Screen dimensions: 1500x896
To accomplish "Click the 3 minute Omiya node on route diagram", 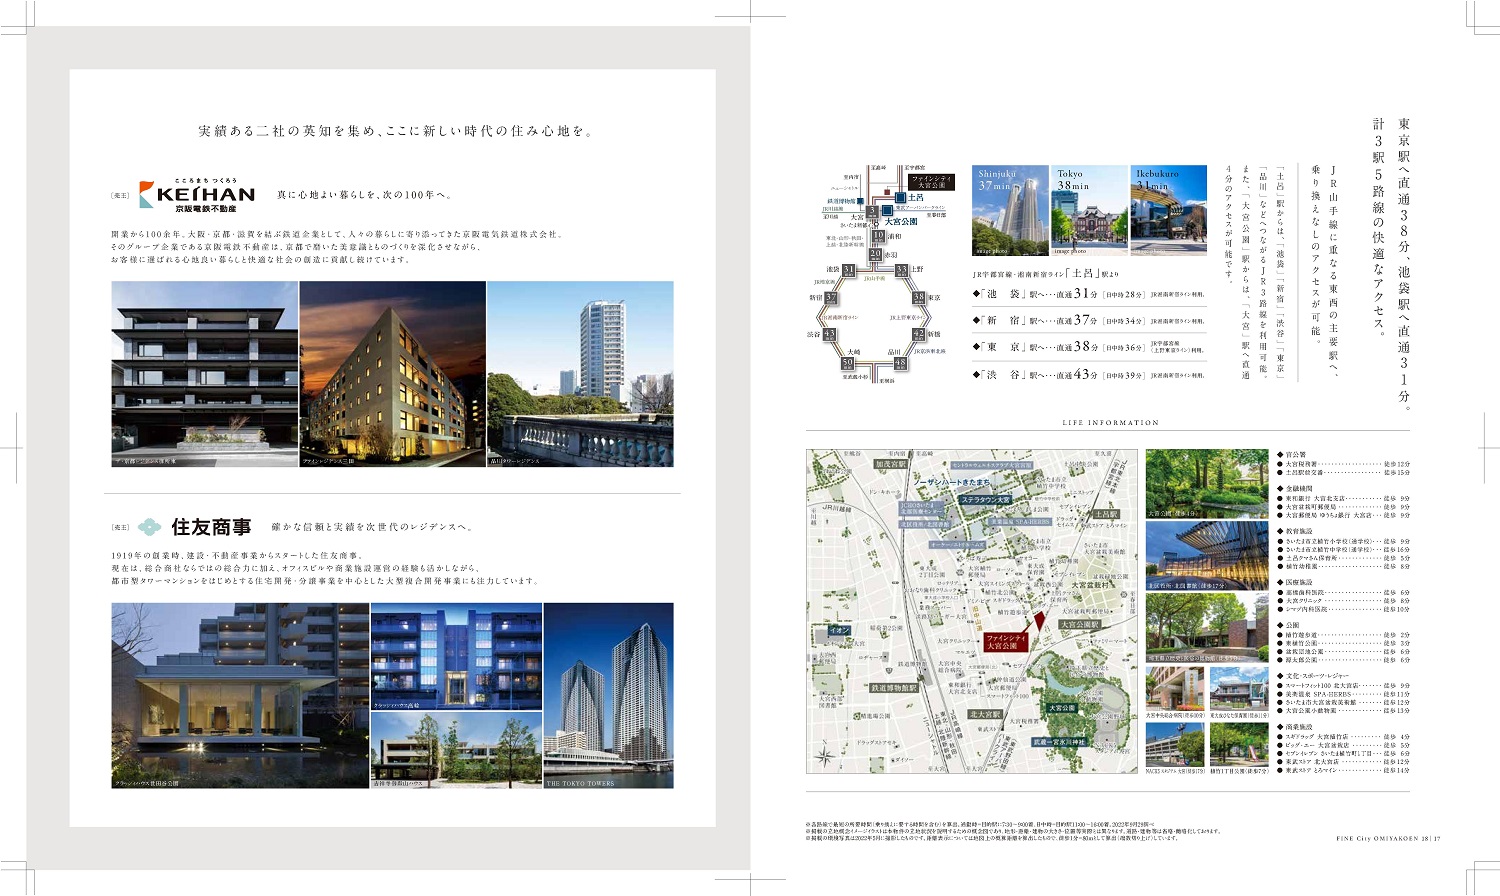I will point(872,211).
